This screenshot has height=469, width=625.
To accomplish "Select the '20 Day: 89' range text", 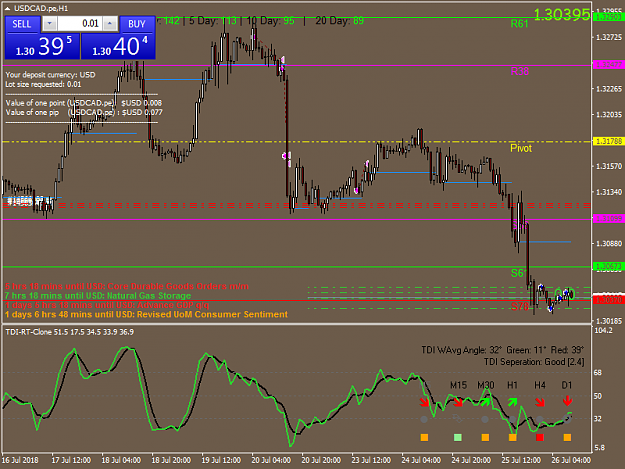I will click(x=339, y=21).
